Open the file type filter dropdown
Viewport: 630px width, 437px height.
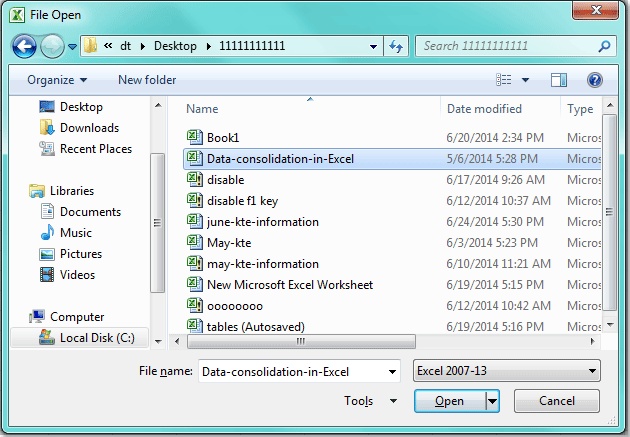coord(506,371)
